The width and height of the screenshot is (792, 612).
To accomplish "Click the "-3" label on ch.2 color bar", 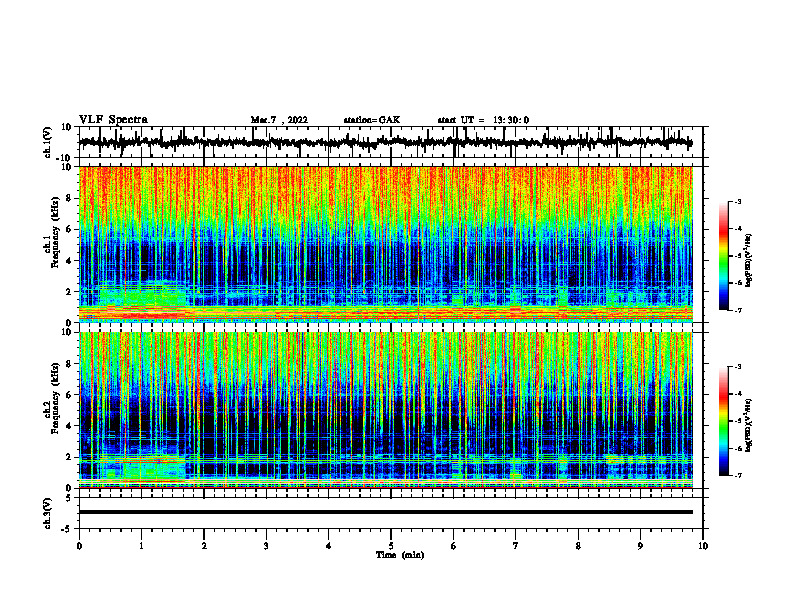I will point(737,367).
